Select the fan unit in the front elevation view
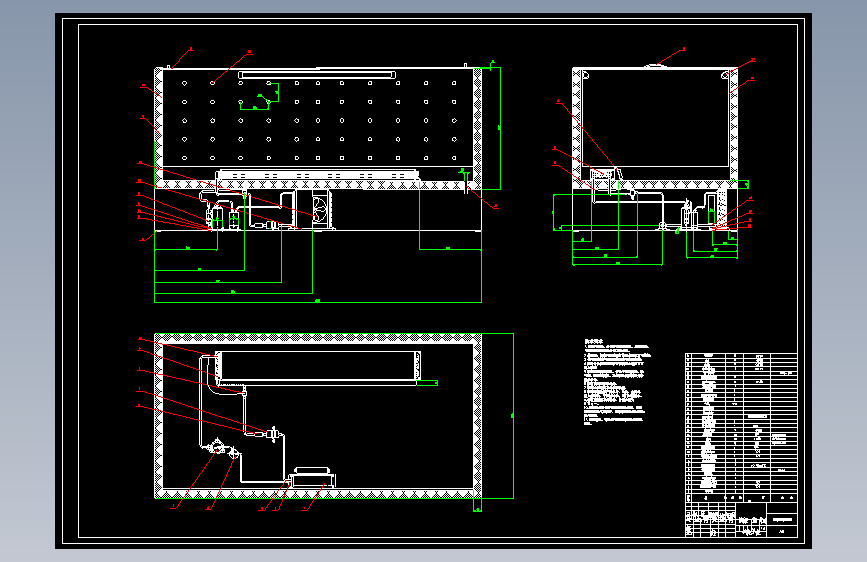 pos(321,209)
